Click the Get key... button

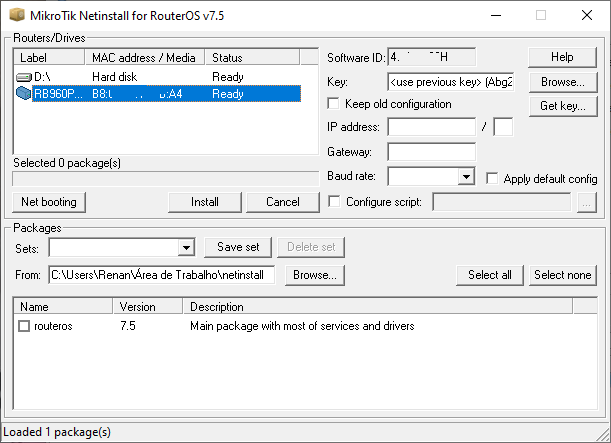563,106
